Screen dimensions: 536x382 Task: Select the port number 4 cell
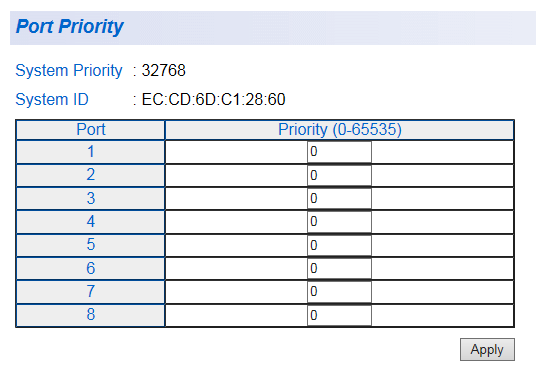tap(91, 222)
